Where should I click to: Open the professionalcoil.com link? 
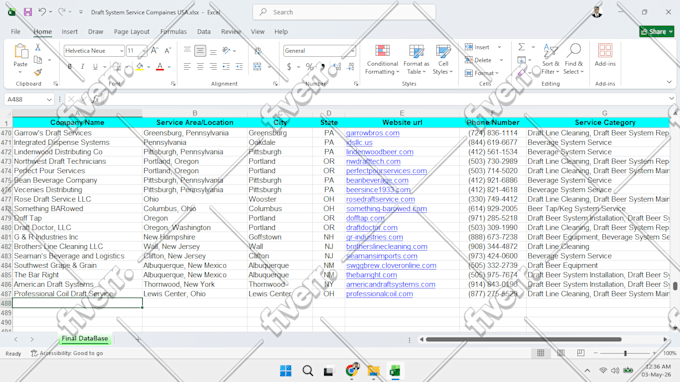379,294
